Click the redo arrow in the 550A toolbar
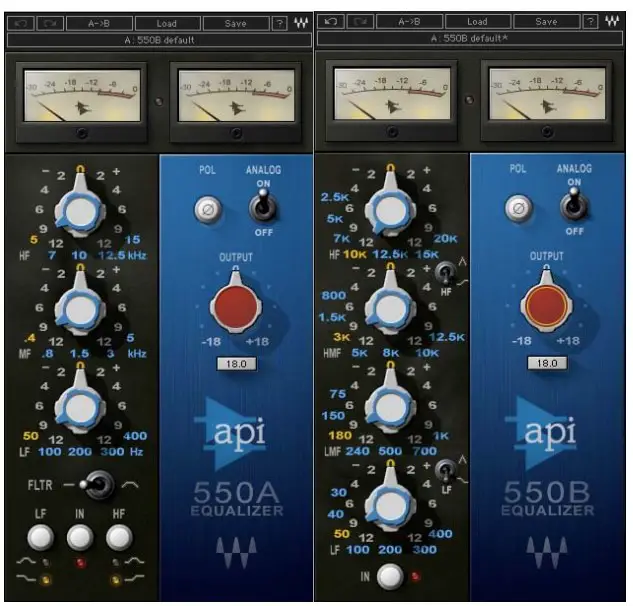Image resolution: width=633 pixels, height=606 pixels. [50, 23]
